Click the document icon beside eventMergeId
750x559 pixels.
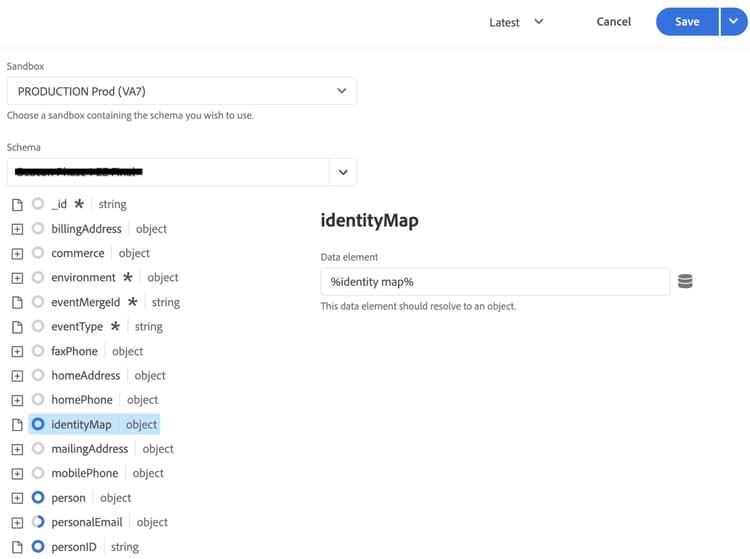(17, 302)
